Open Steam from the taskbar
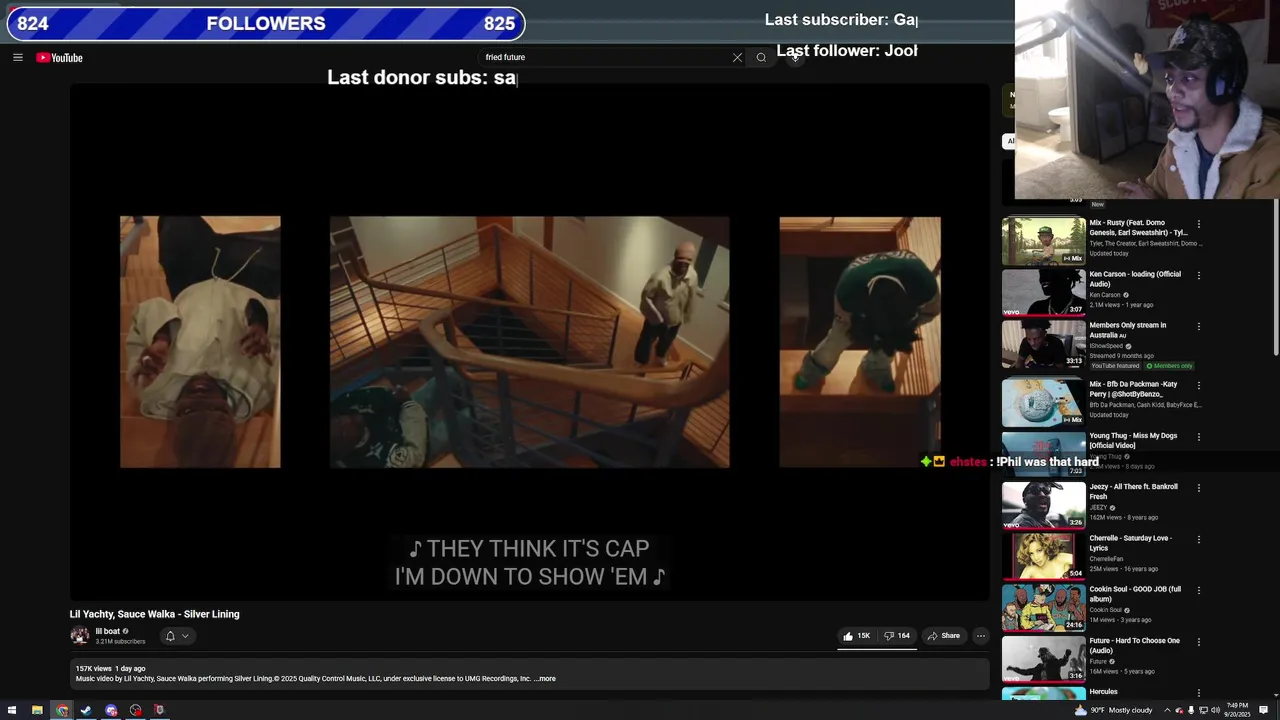This screenshot has width=1280, height=720. pyautogui.click(x=86, y=710)
